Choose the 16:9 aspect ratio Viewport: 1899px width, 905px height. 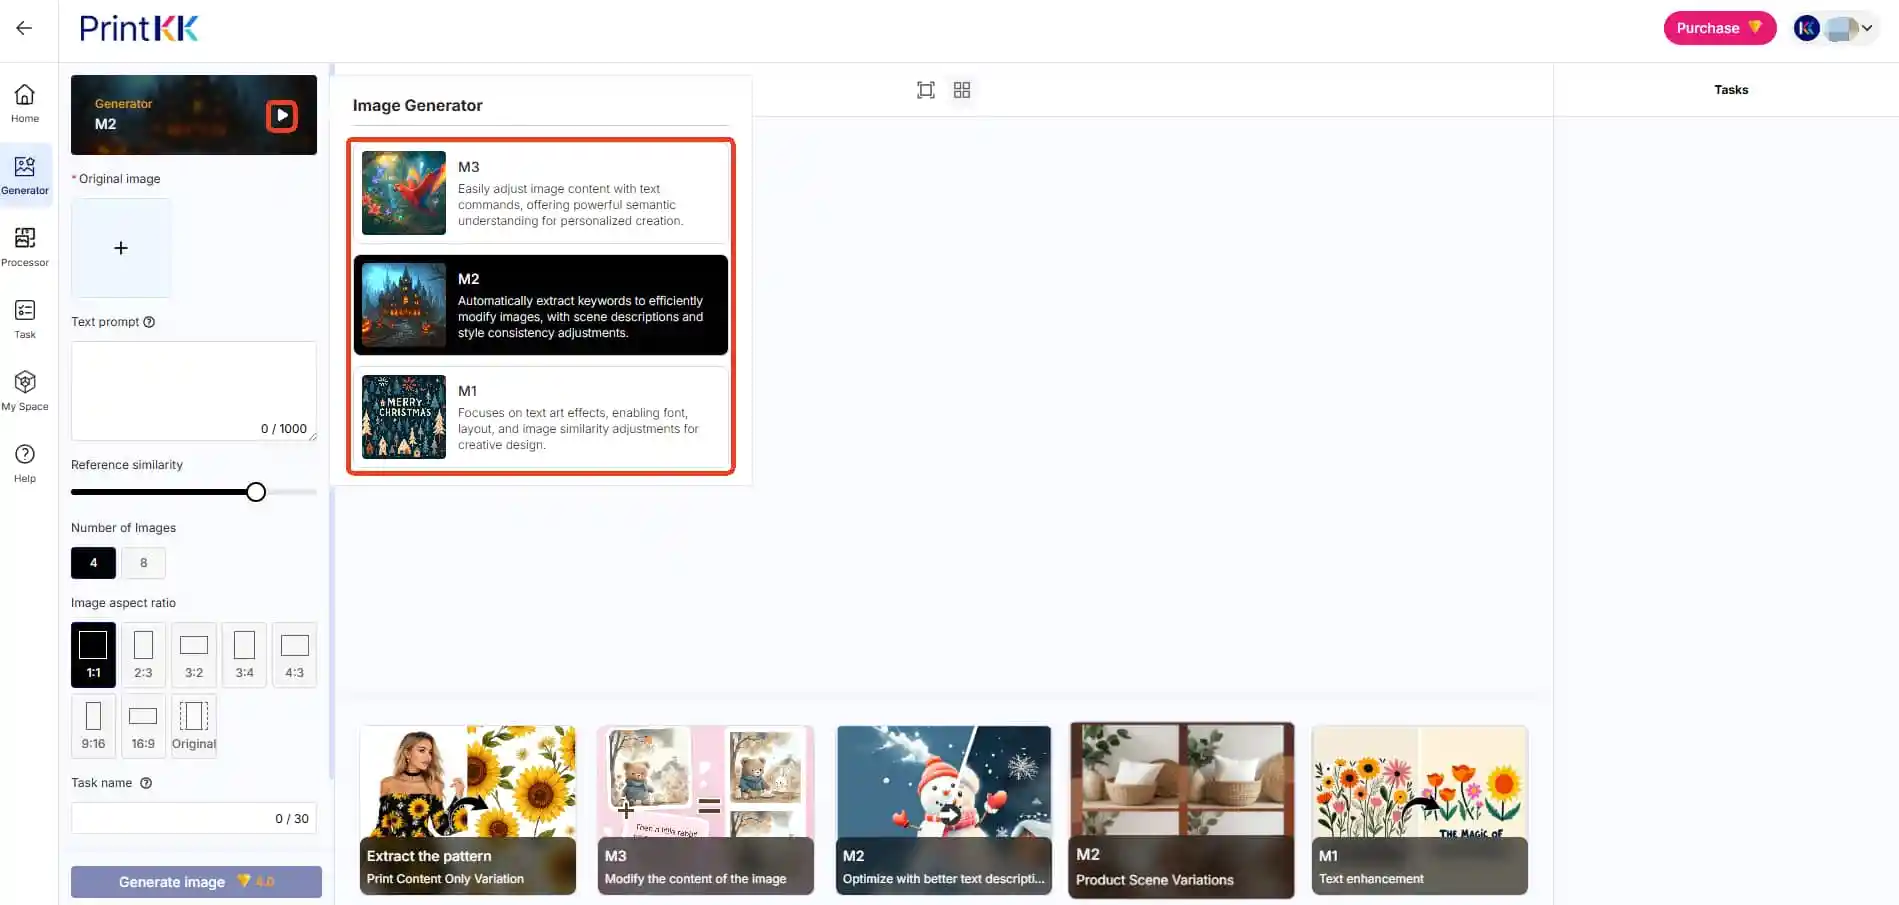[x=143, y=726]
